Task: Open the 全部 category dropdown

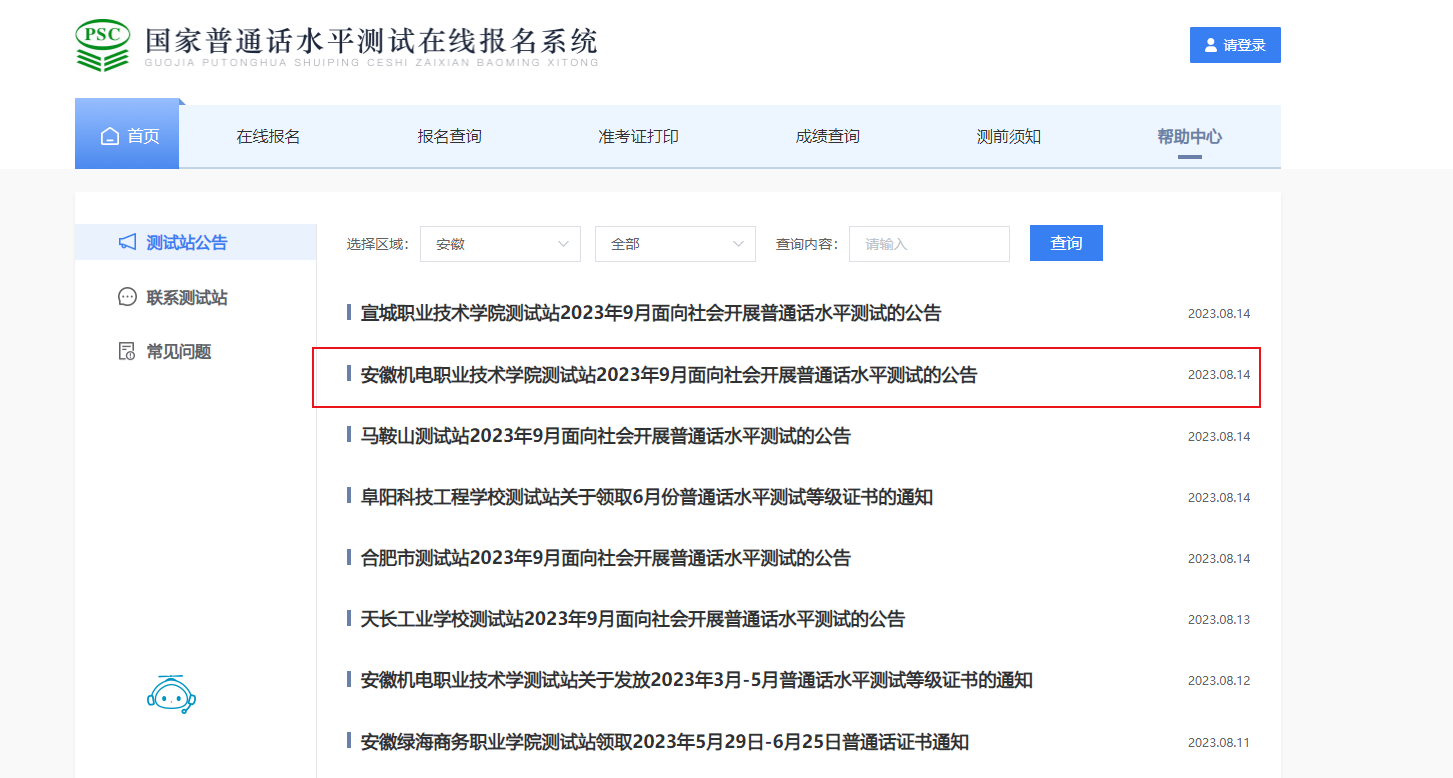Action: 675,244
